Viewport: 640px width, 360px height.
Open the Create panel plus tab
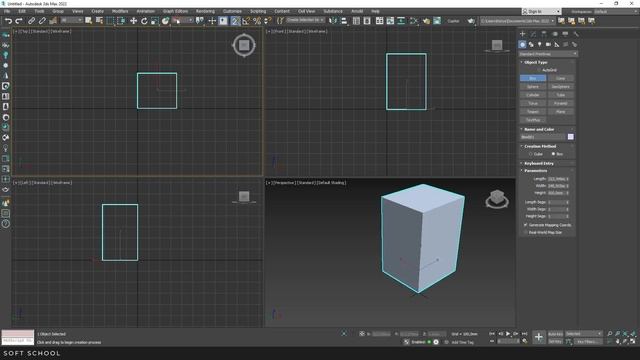(522, 34)
